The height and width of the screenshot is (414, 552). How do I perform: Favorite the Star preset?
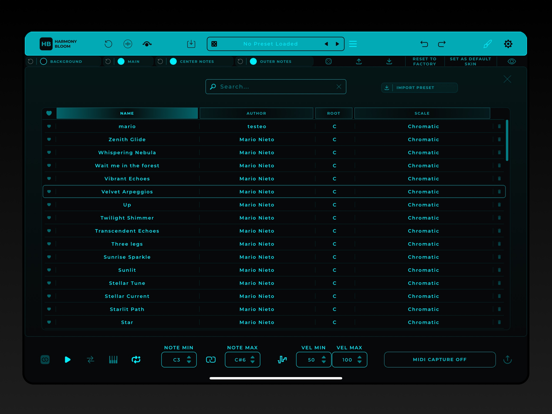click(49, 322)
